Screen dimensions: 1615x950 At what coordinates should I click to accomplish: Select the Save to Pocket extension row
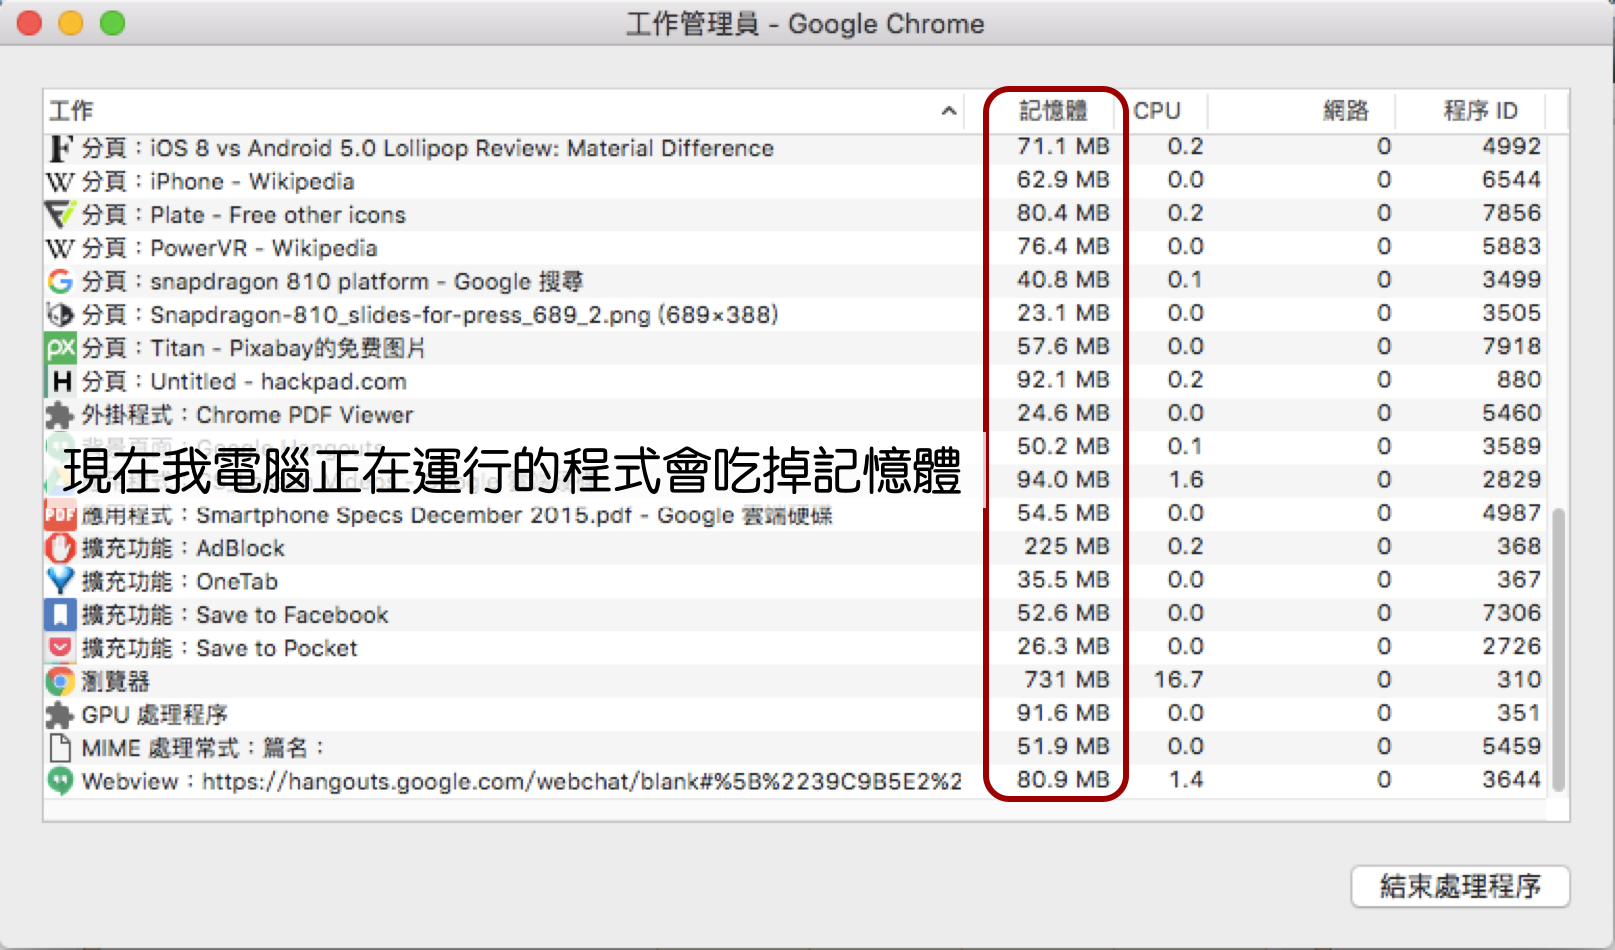(794, 648)
